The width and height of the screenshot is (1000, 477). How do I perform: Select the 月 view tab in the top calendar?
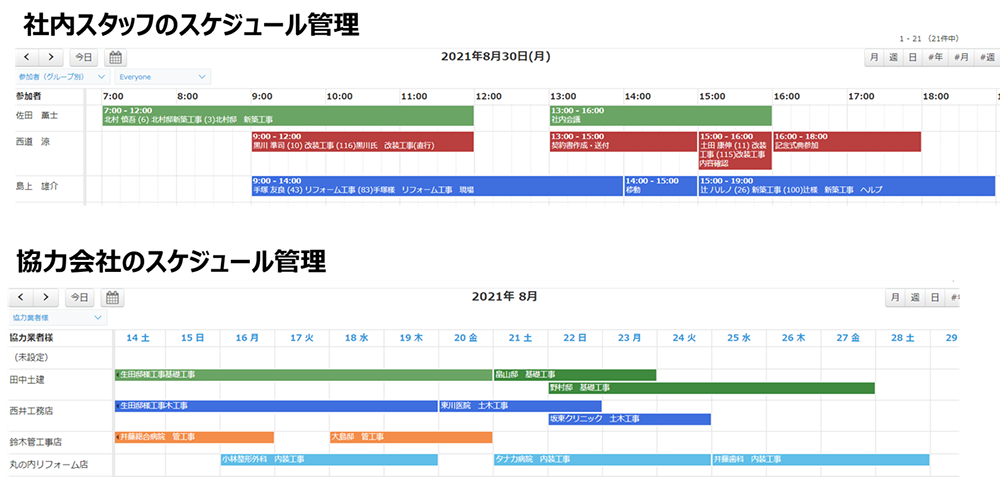pyautogui.click(x=875, y=58)
